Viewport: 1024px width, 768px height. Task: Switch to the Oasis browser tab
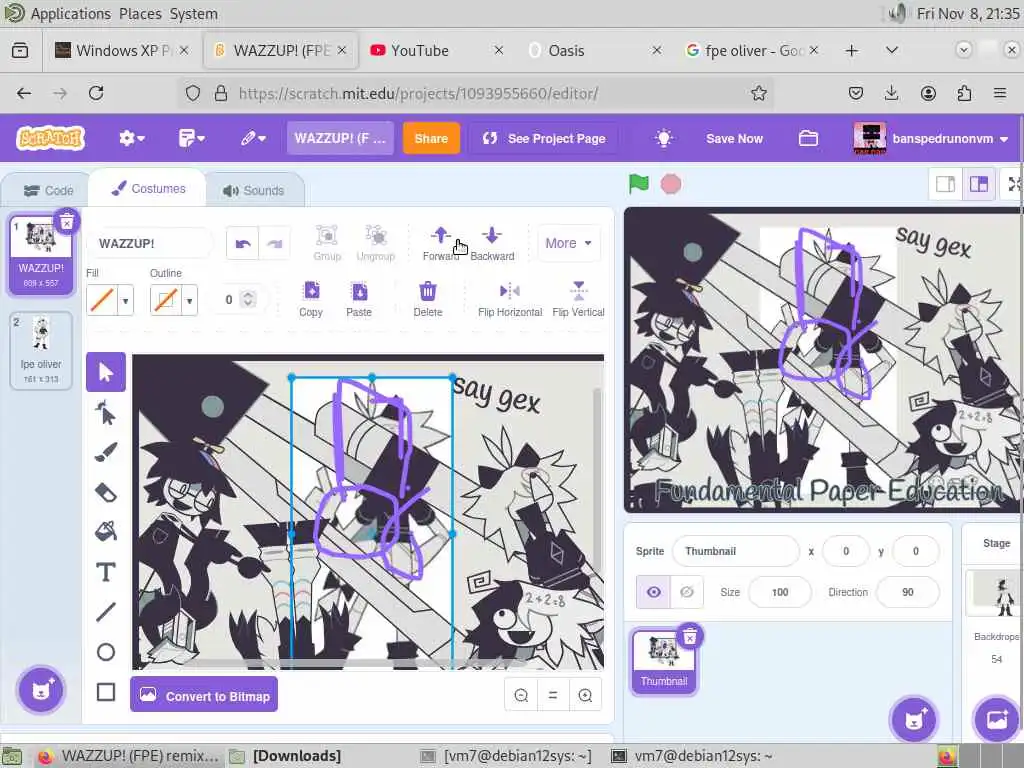pos(594,50)
